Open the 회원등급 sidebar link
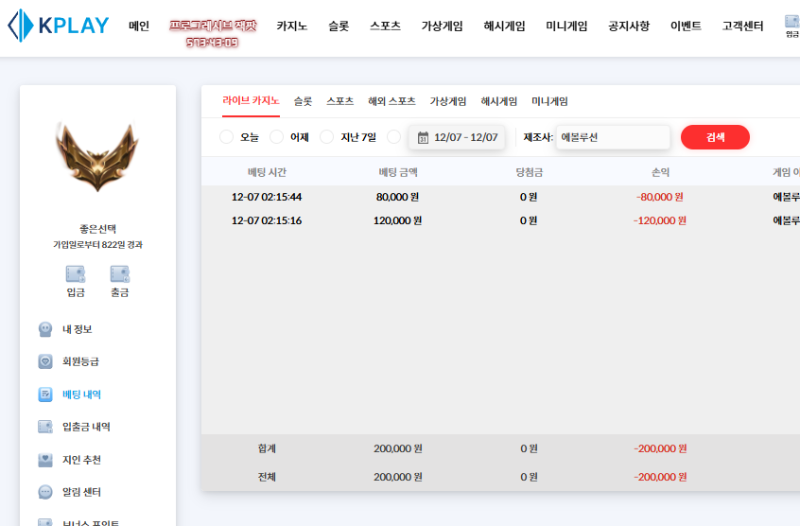This screenshot has height=526, width=800. (x=81, y=361)
